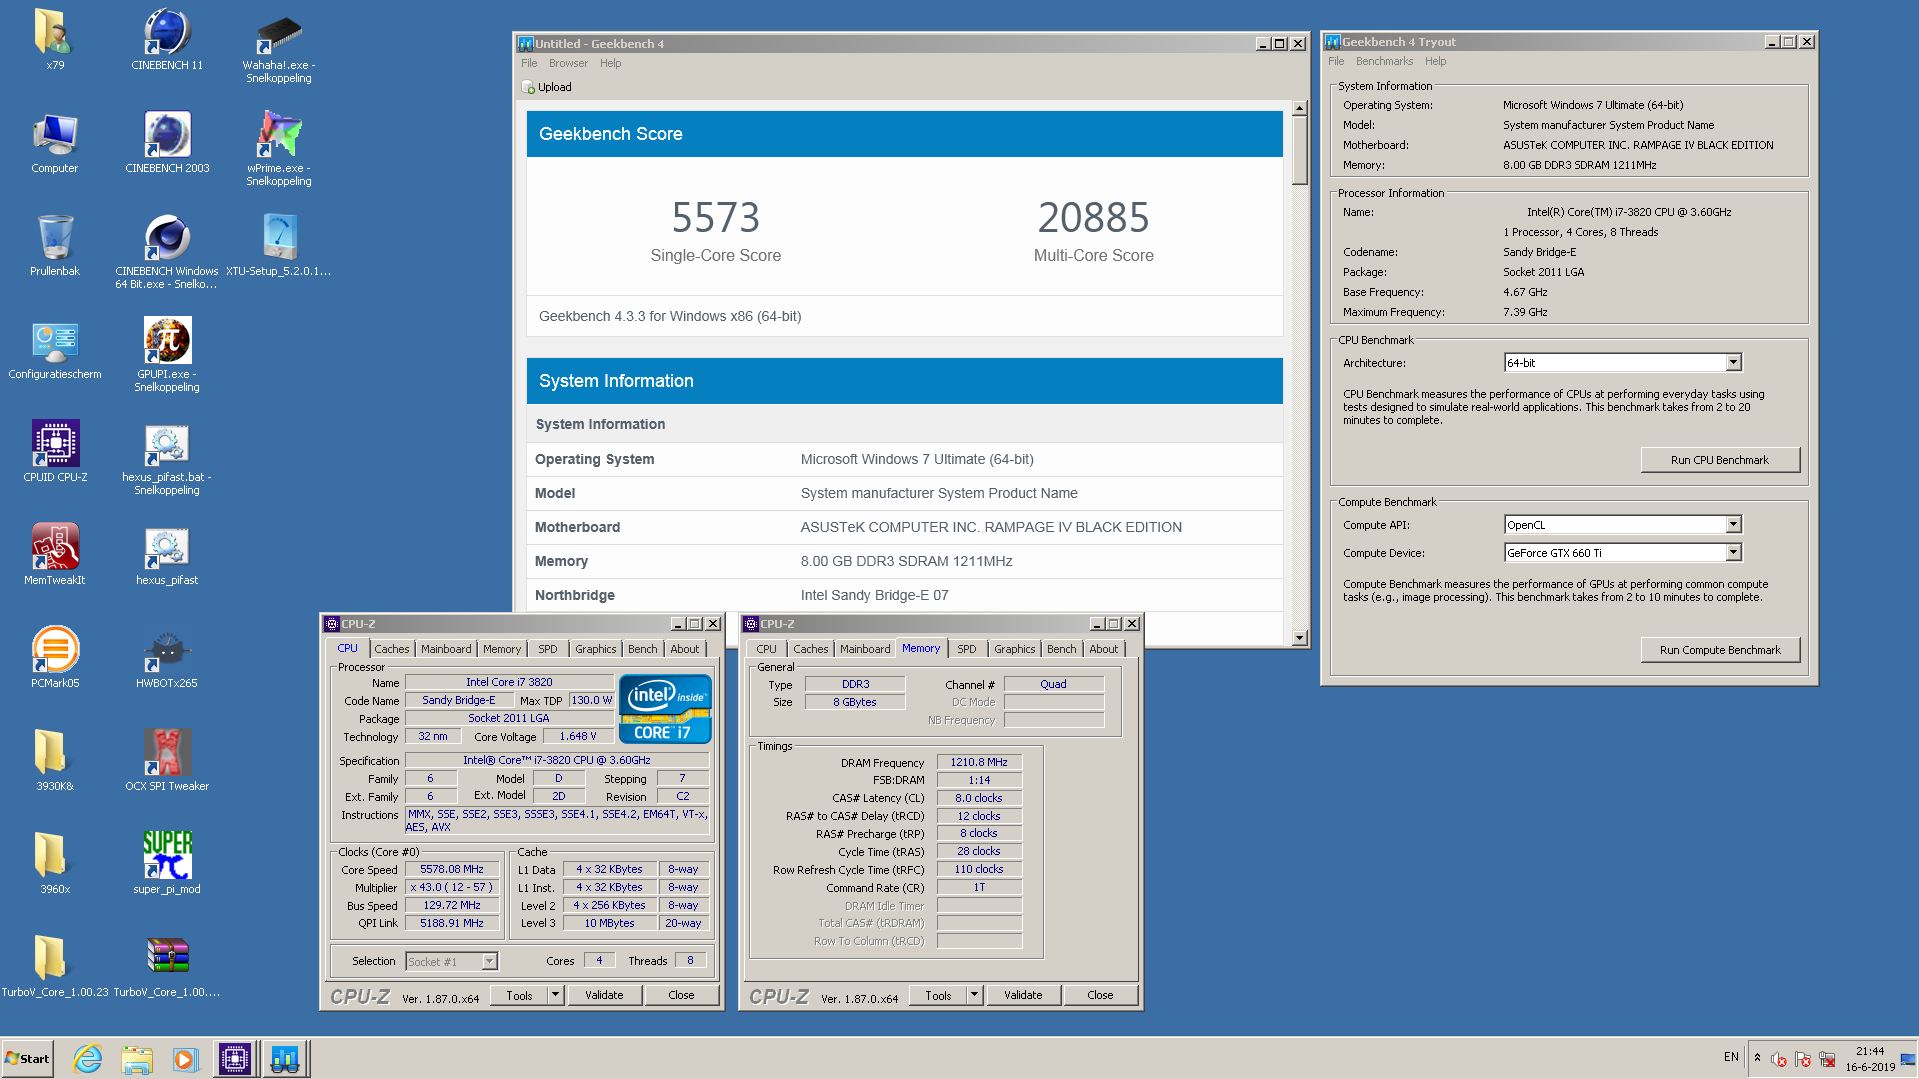This screenshot has width=1919, height=1079.
Task: Click Tools button in right CPU-Z window
Action: [x=938, y=995]
